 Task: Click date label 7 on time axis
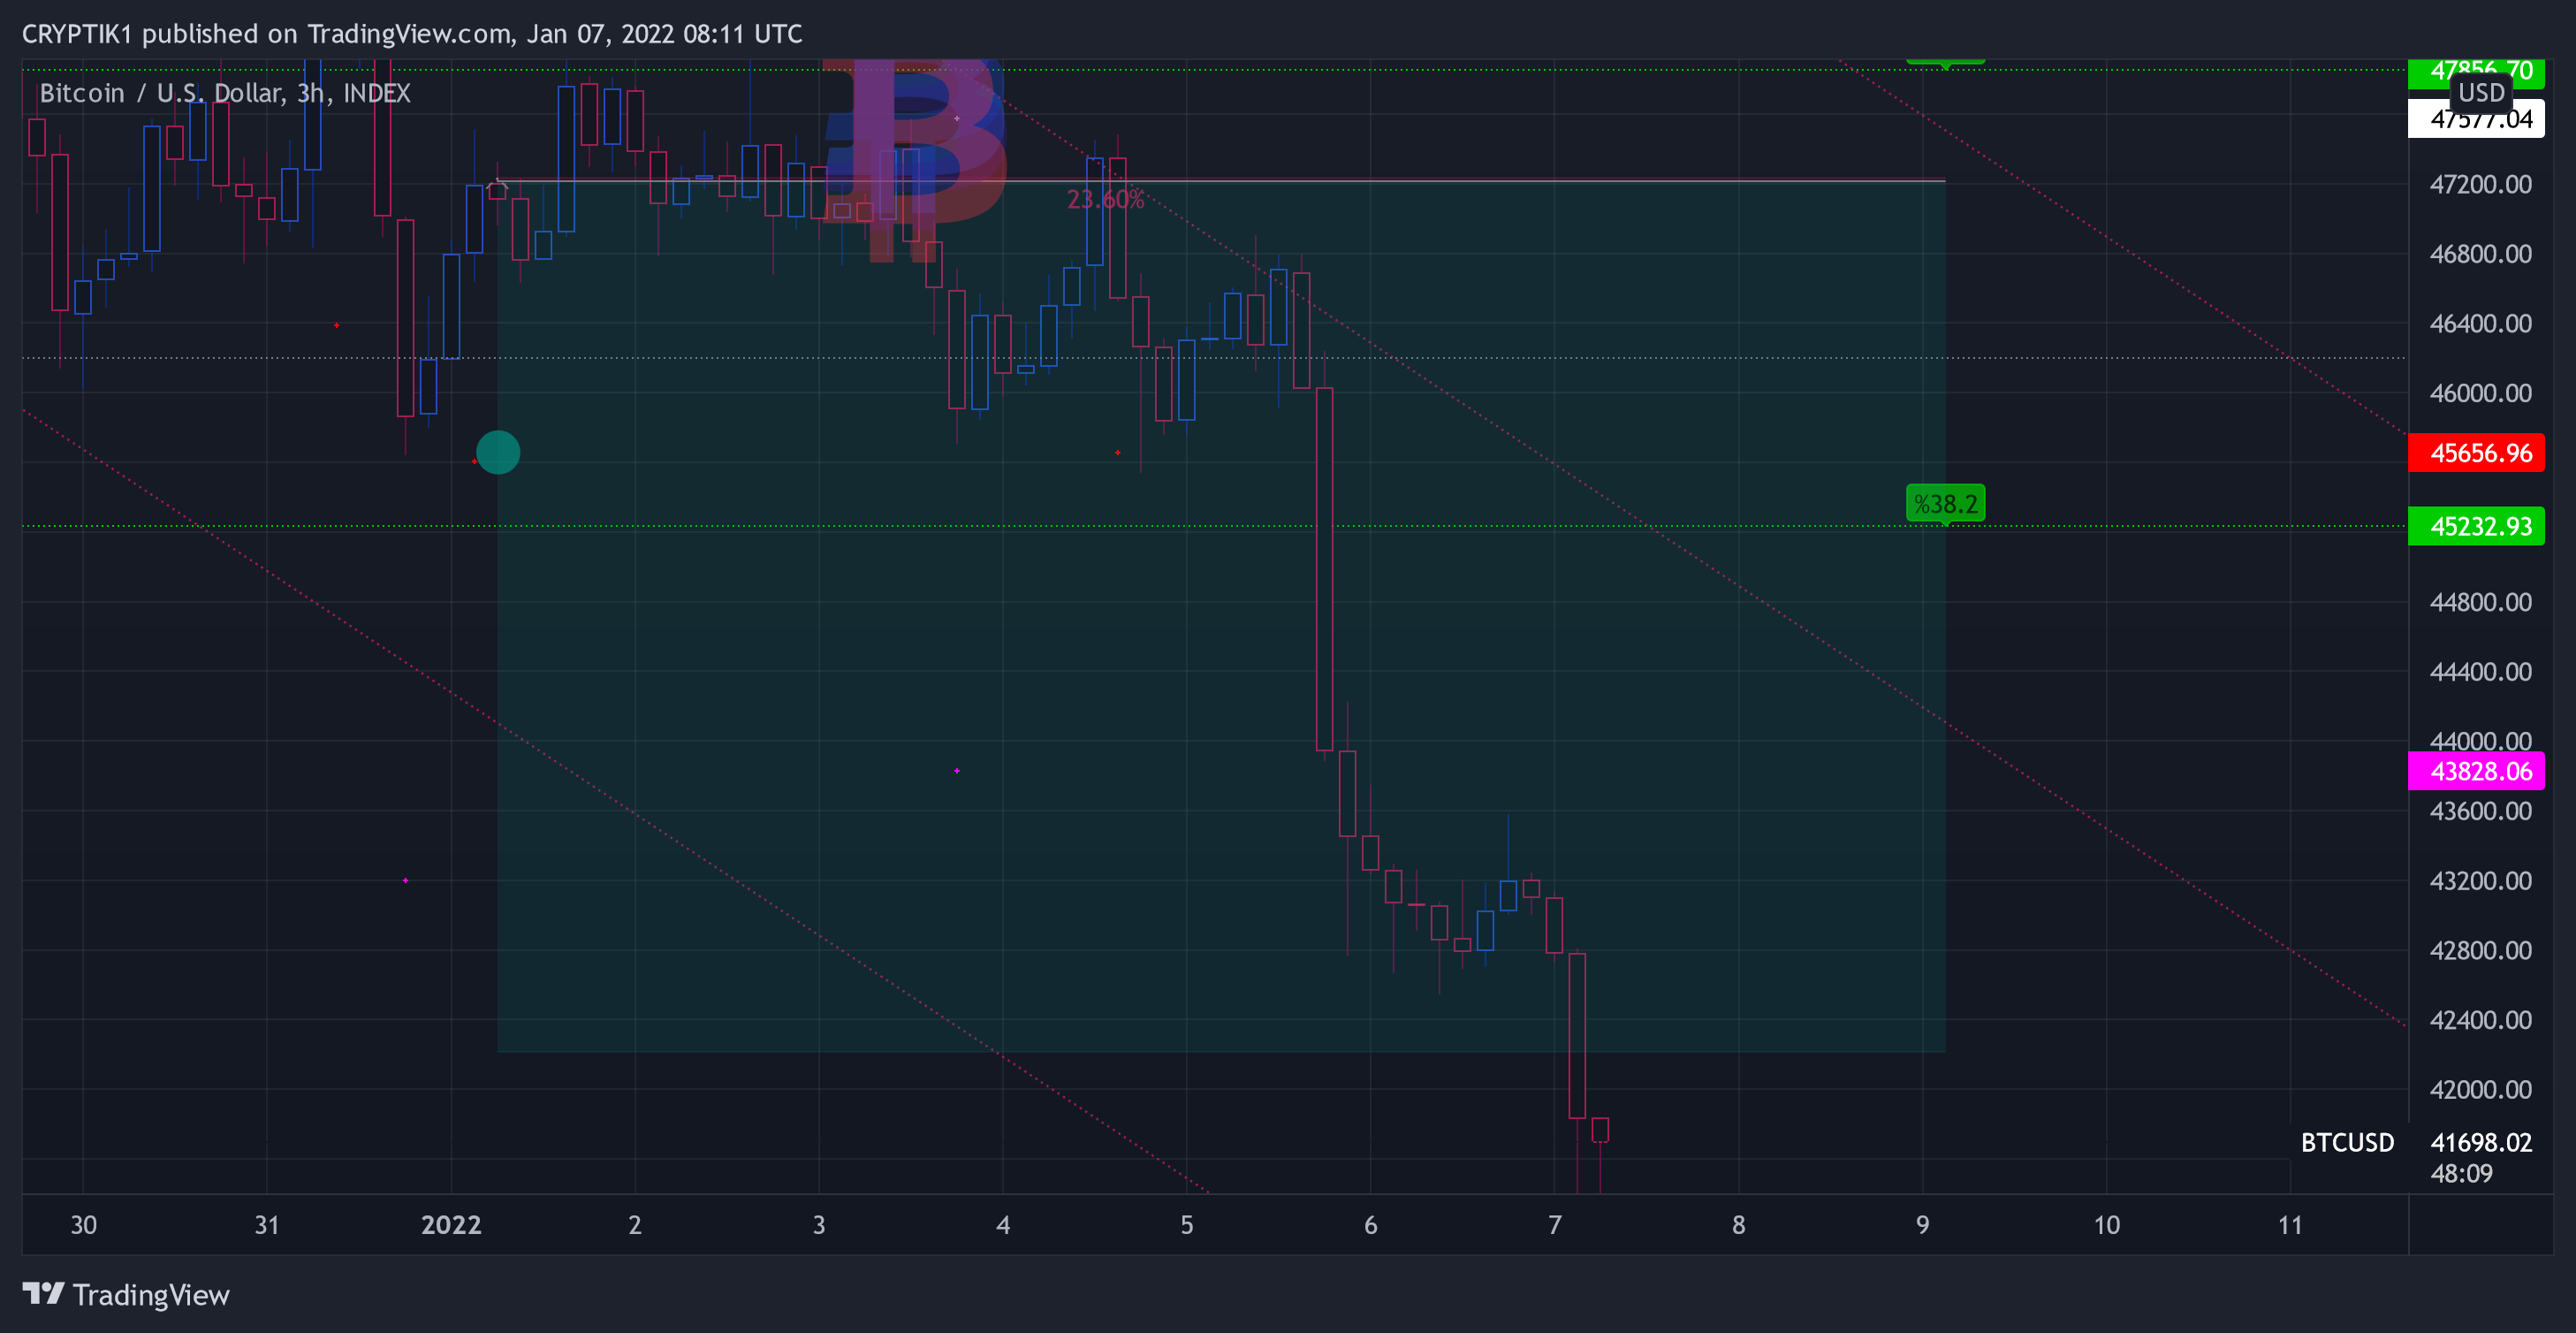[x=1554, y=1225]
